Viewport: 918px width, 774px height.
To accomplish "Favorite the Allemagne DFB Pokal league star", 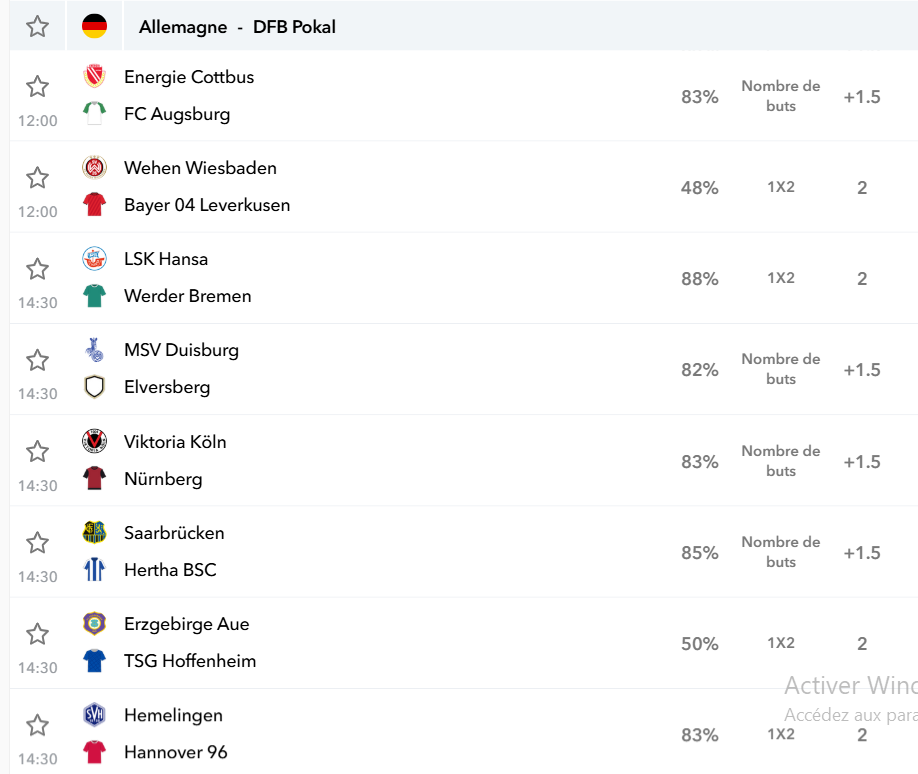I will (37, 26).
